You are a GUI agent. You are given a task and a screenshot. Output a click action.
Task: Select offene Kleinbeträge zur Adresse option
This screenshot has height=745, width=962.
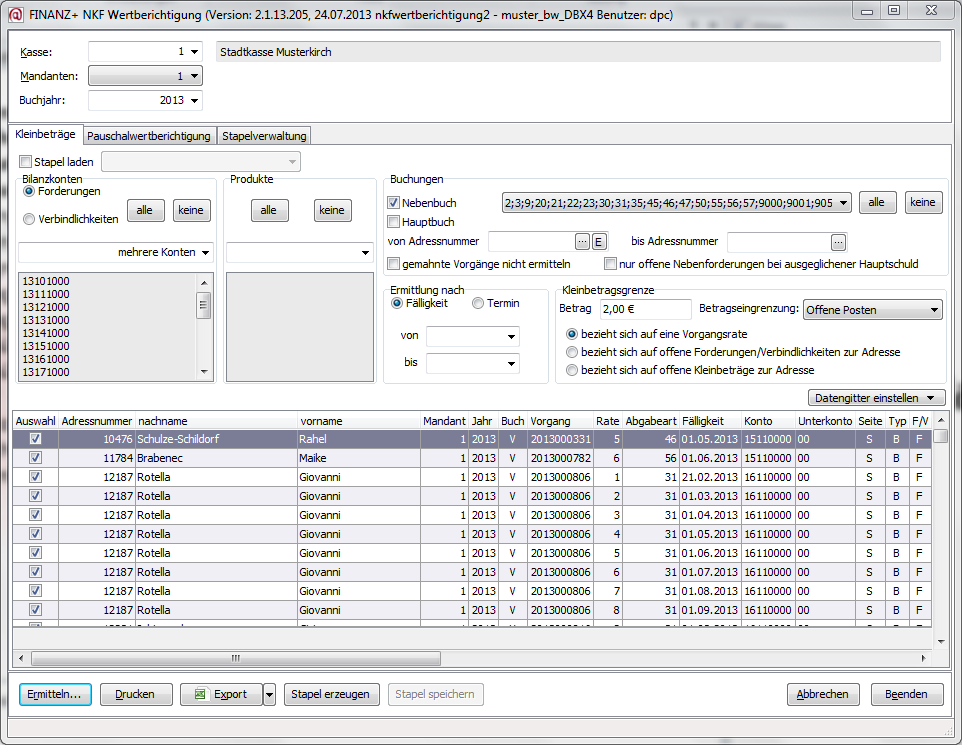[x=572, y=370]
